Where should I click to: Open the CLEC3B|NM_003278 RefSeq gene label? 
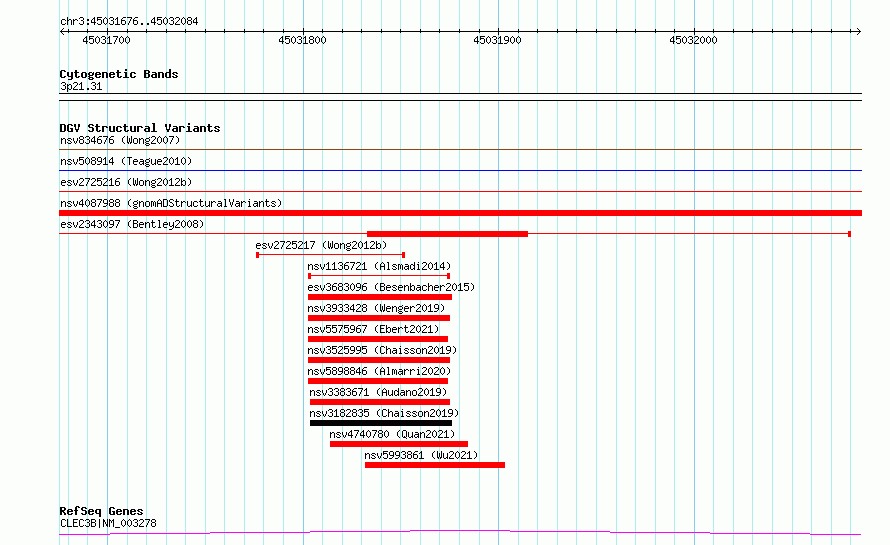click(x=108, y=523)
